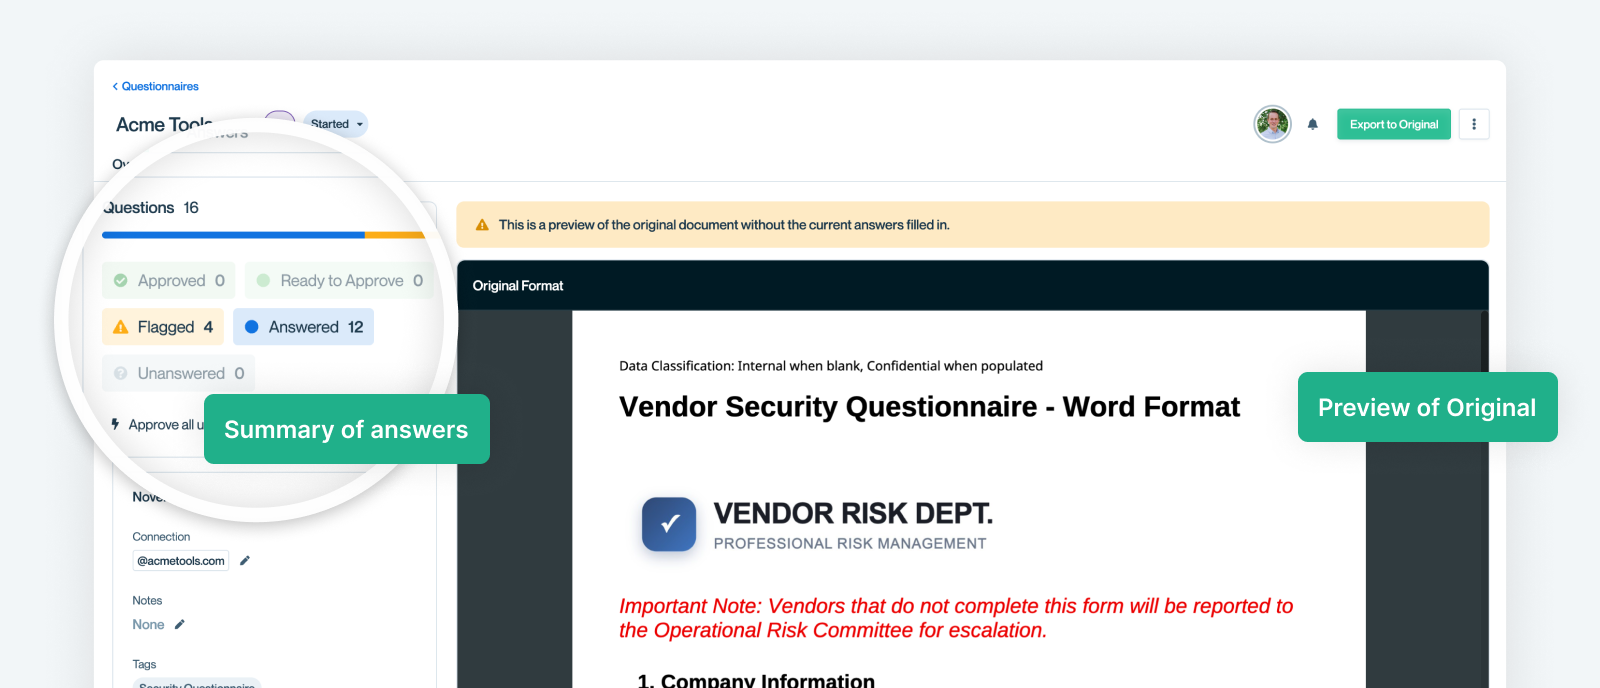Open the user avatar profile
Image resolution: width=1600 pixels, height=688 pixels.
[1272, 124]
